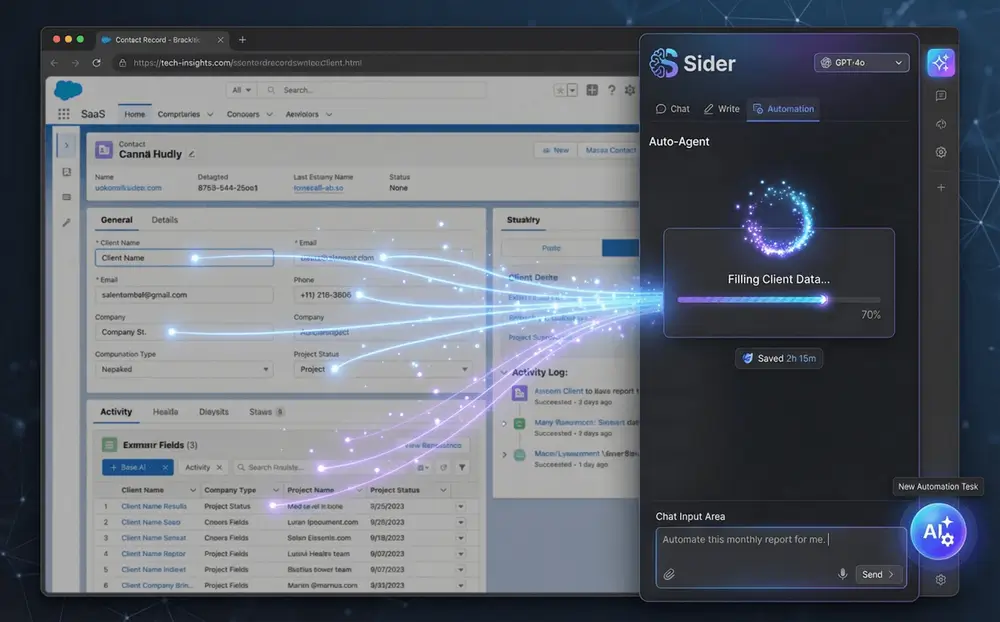Switch to the Sider Write tab
Viewport: 1000px width, 622px height.
(x=721, y=109)
